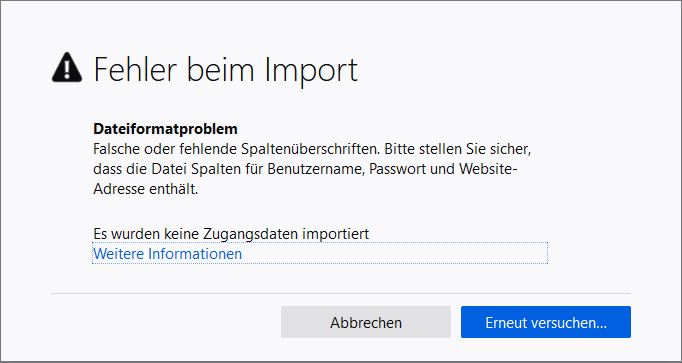Click the word Benutzername in the description
Viewport: 682px width, 363px height.
pyautogui.click(x=315, y=169)
